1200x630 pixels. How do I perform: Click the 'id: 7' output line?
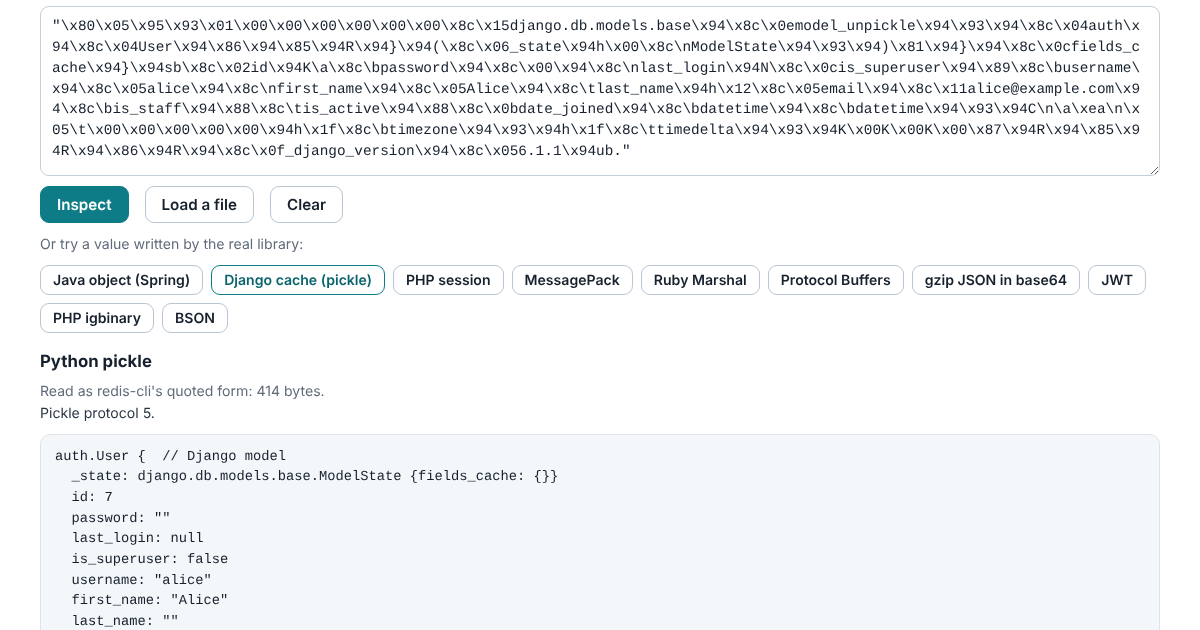pos(92,496)
